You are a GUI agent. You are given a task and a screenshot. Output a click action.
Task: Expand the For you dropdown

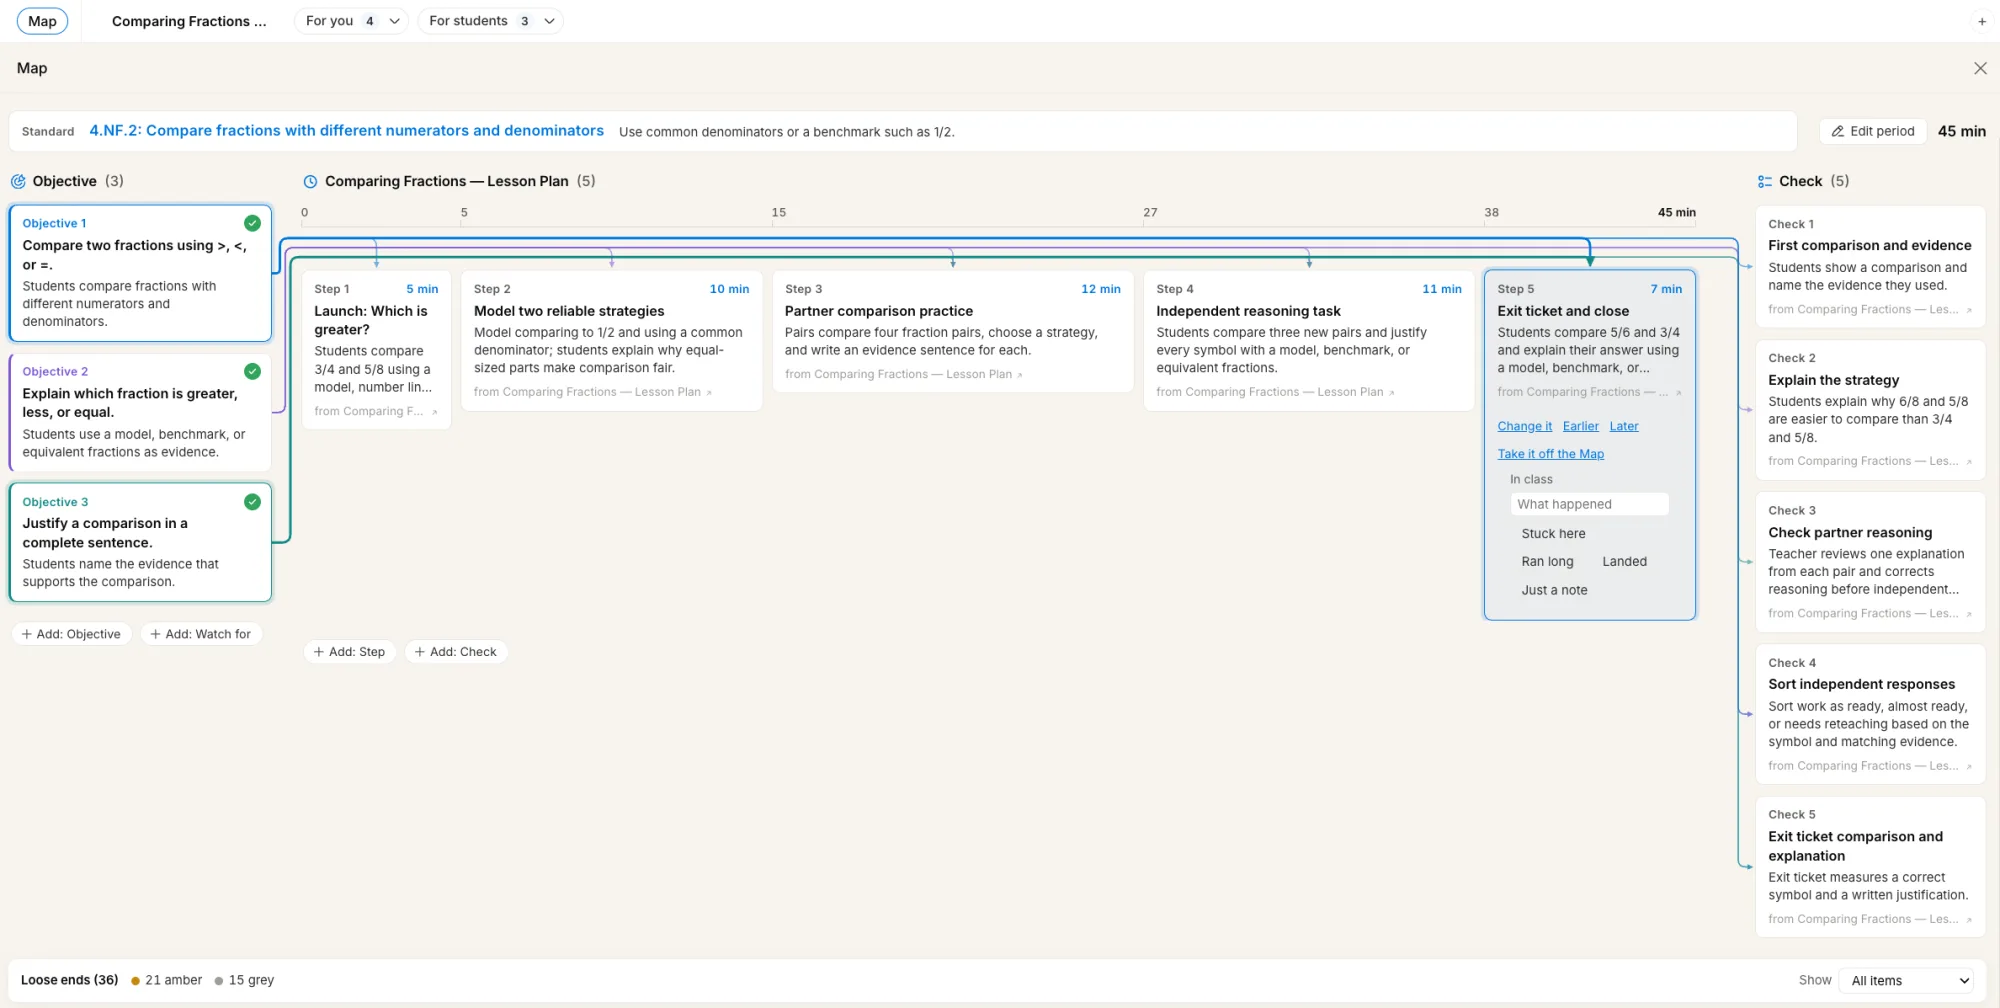[x=351, y=21]
